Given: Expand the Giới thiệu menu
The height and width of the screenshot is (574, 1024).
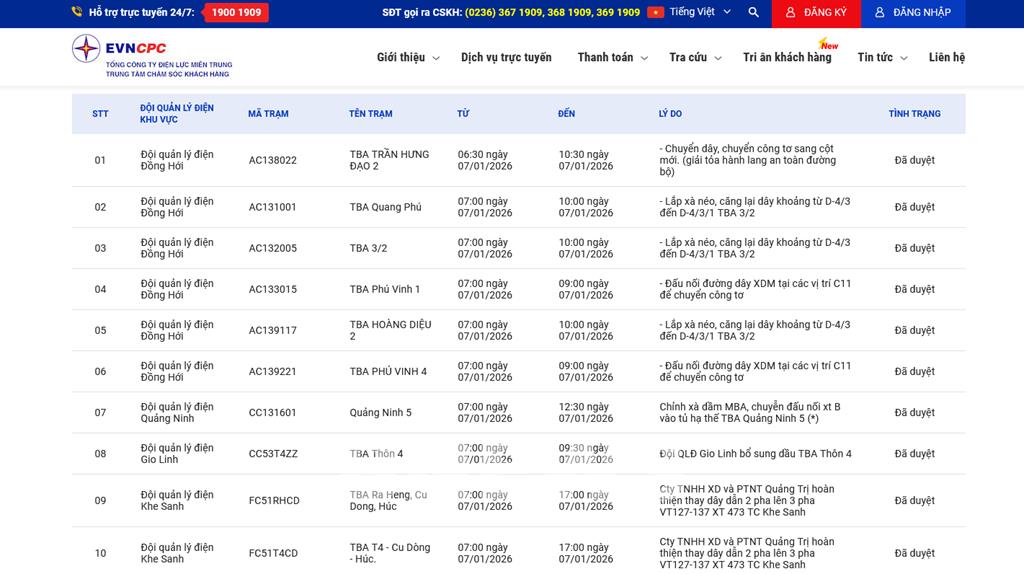Looking at the screenshot, I should click(407, 58).
